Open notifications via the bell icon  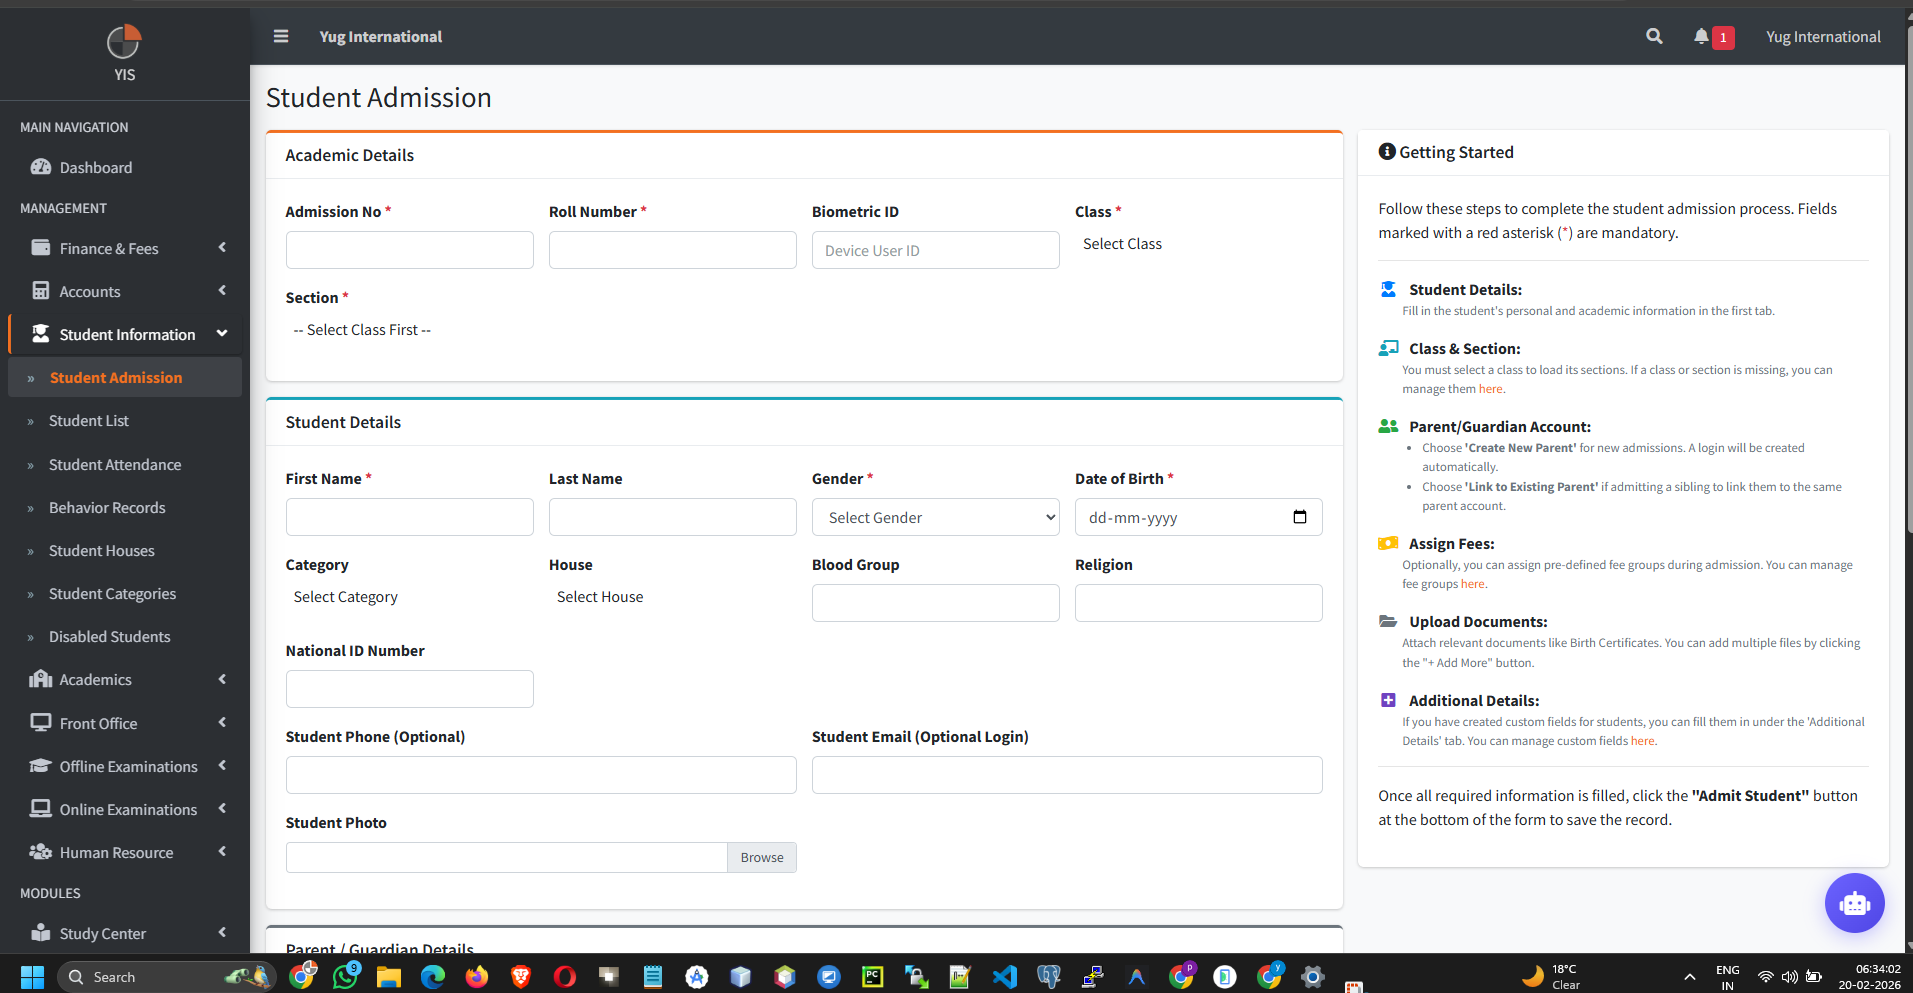pos(1703,36)
